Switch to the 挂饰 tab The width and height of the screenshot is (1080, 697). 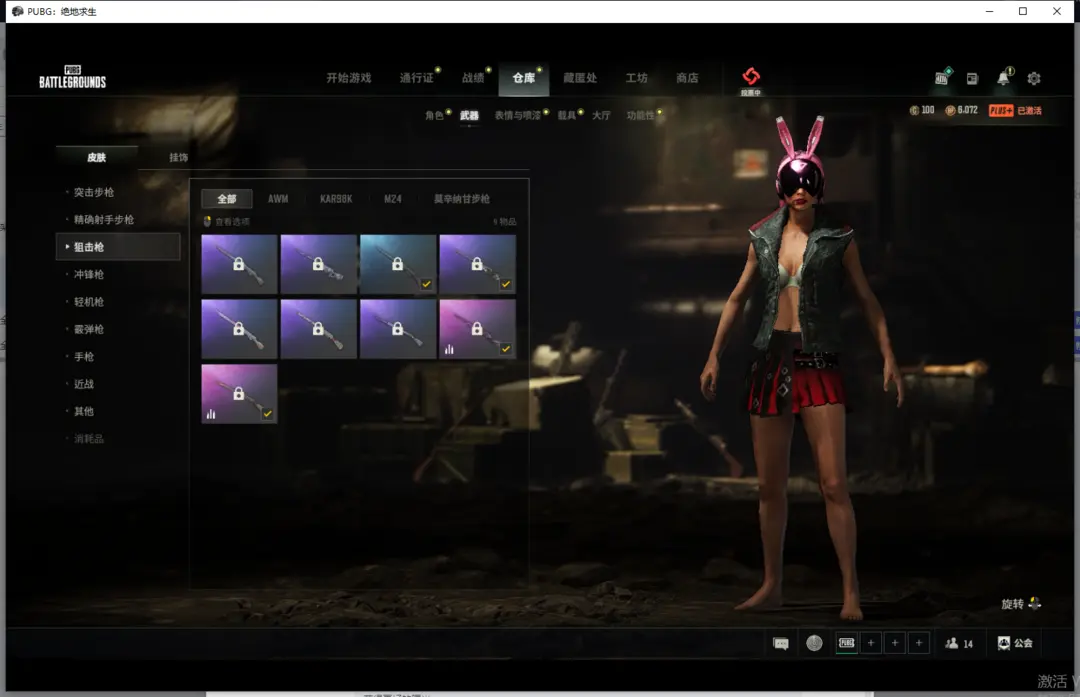pos(178,157)
